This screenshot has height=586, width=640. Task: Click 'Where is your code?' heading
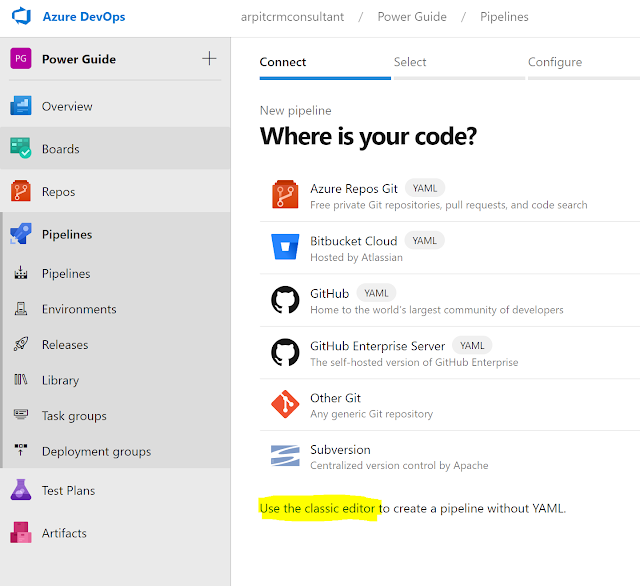[x=368, y=136]
